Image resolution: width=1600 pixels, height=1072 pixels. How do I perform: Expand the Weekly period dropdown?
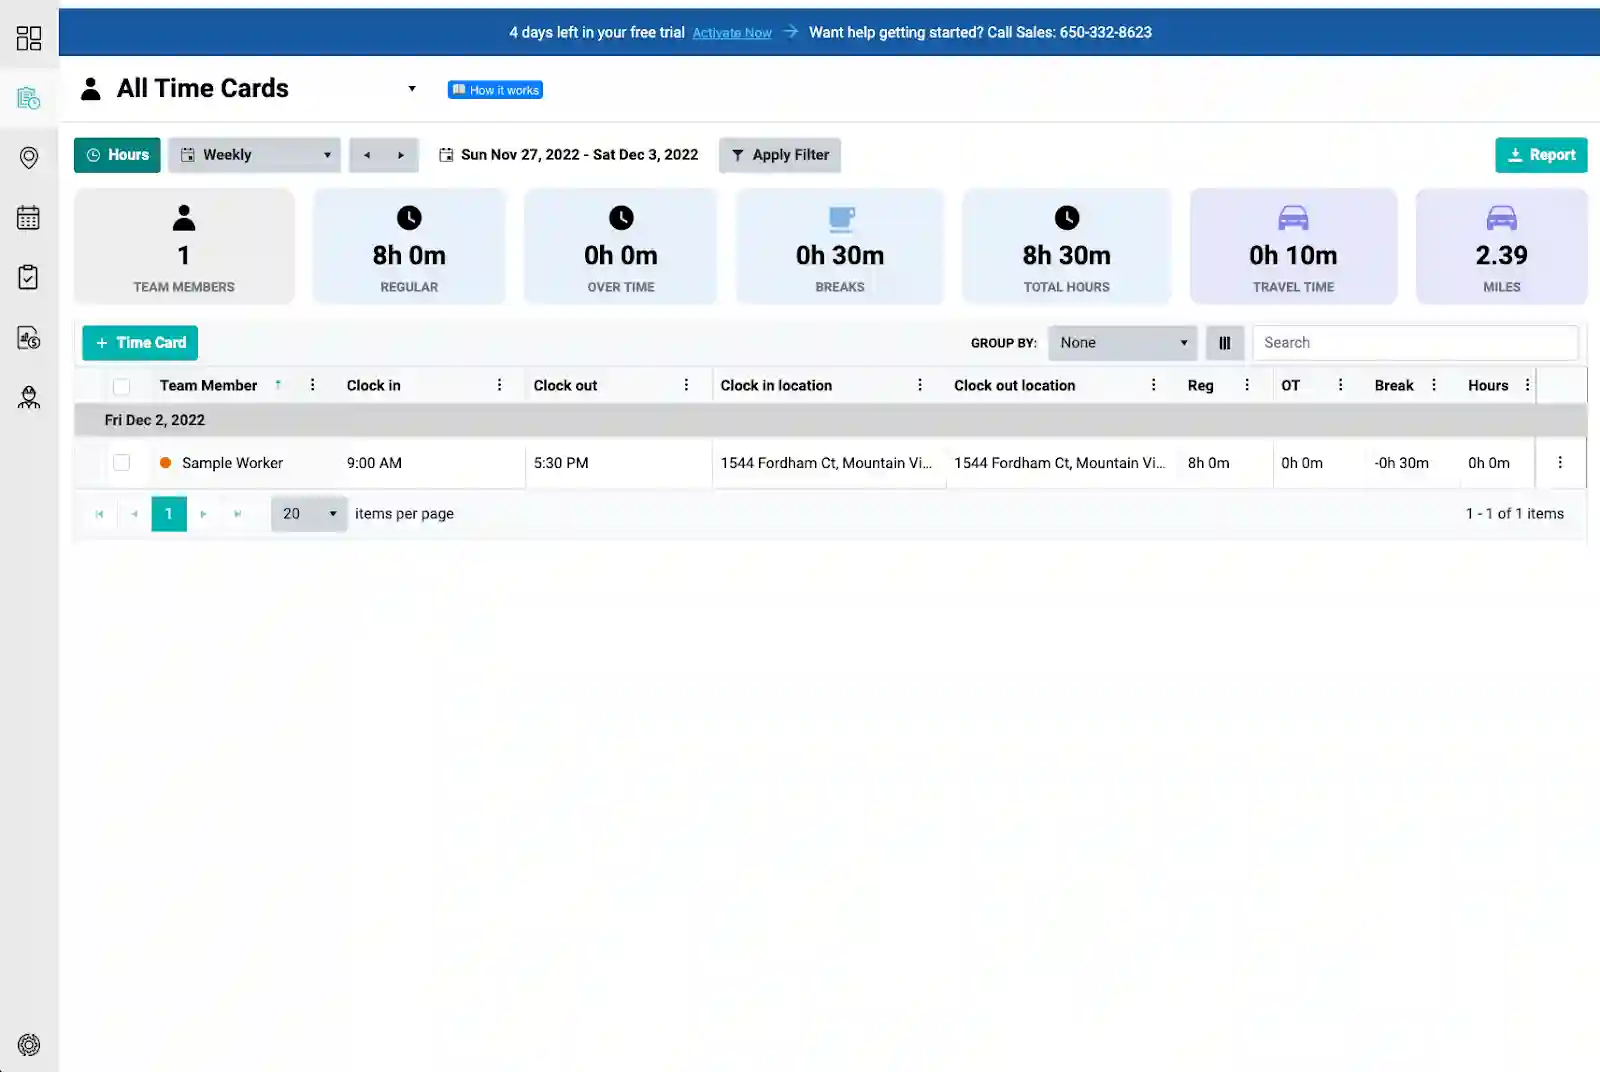[x=254, y=155]
